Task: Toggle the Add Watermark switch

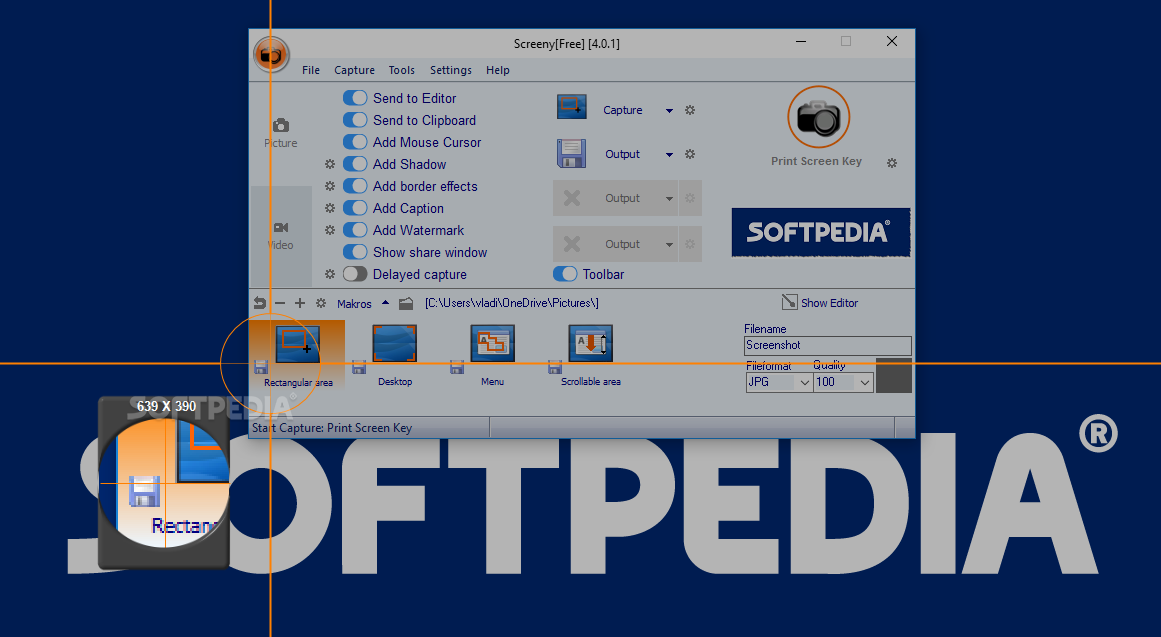Action: [355, 230]
